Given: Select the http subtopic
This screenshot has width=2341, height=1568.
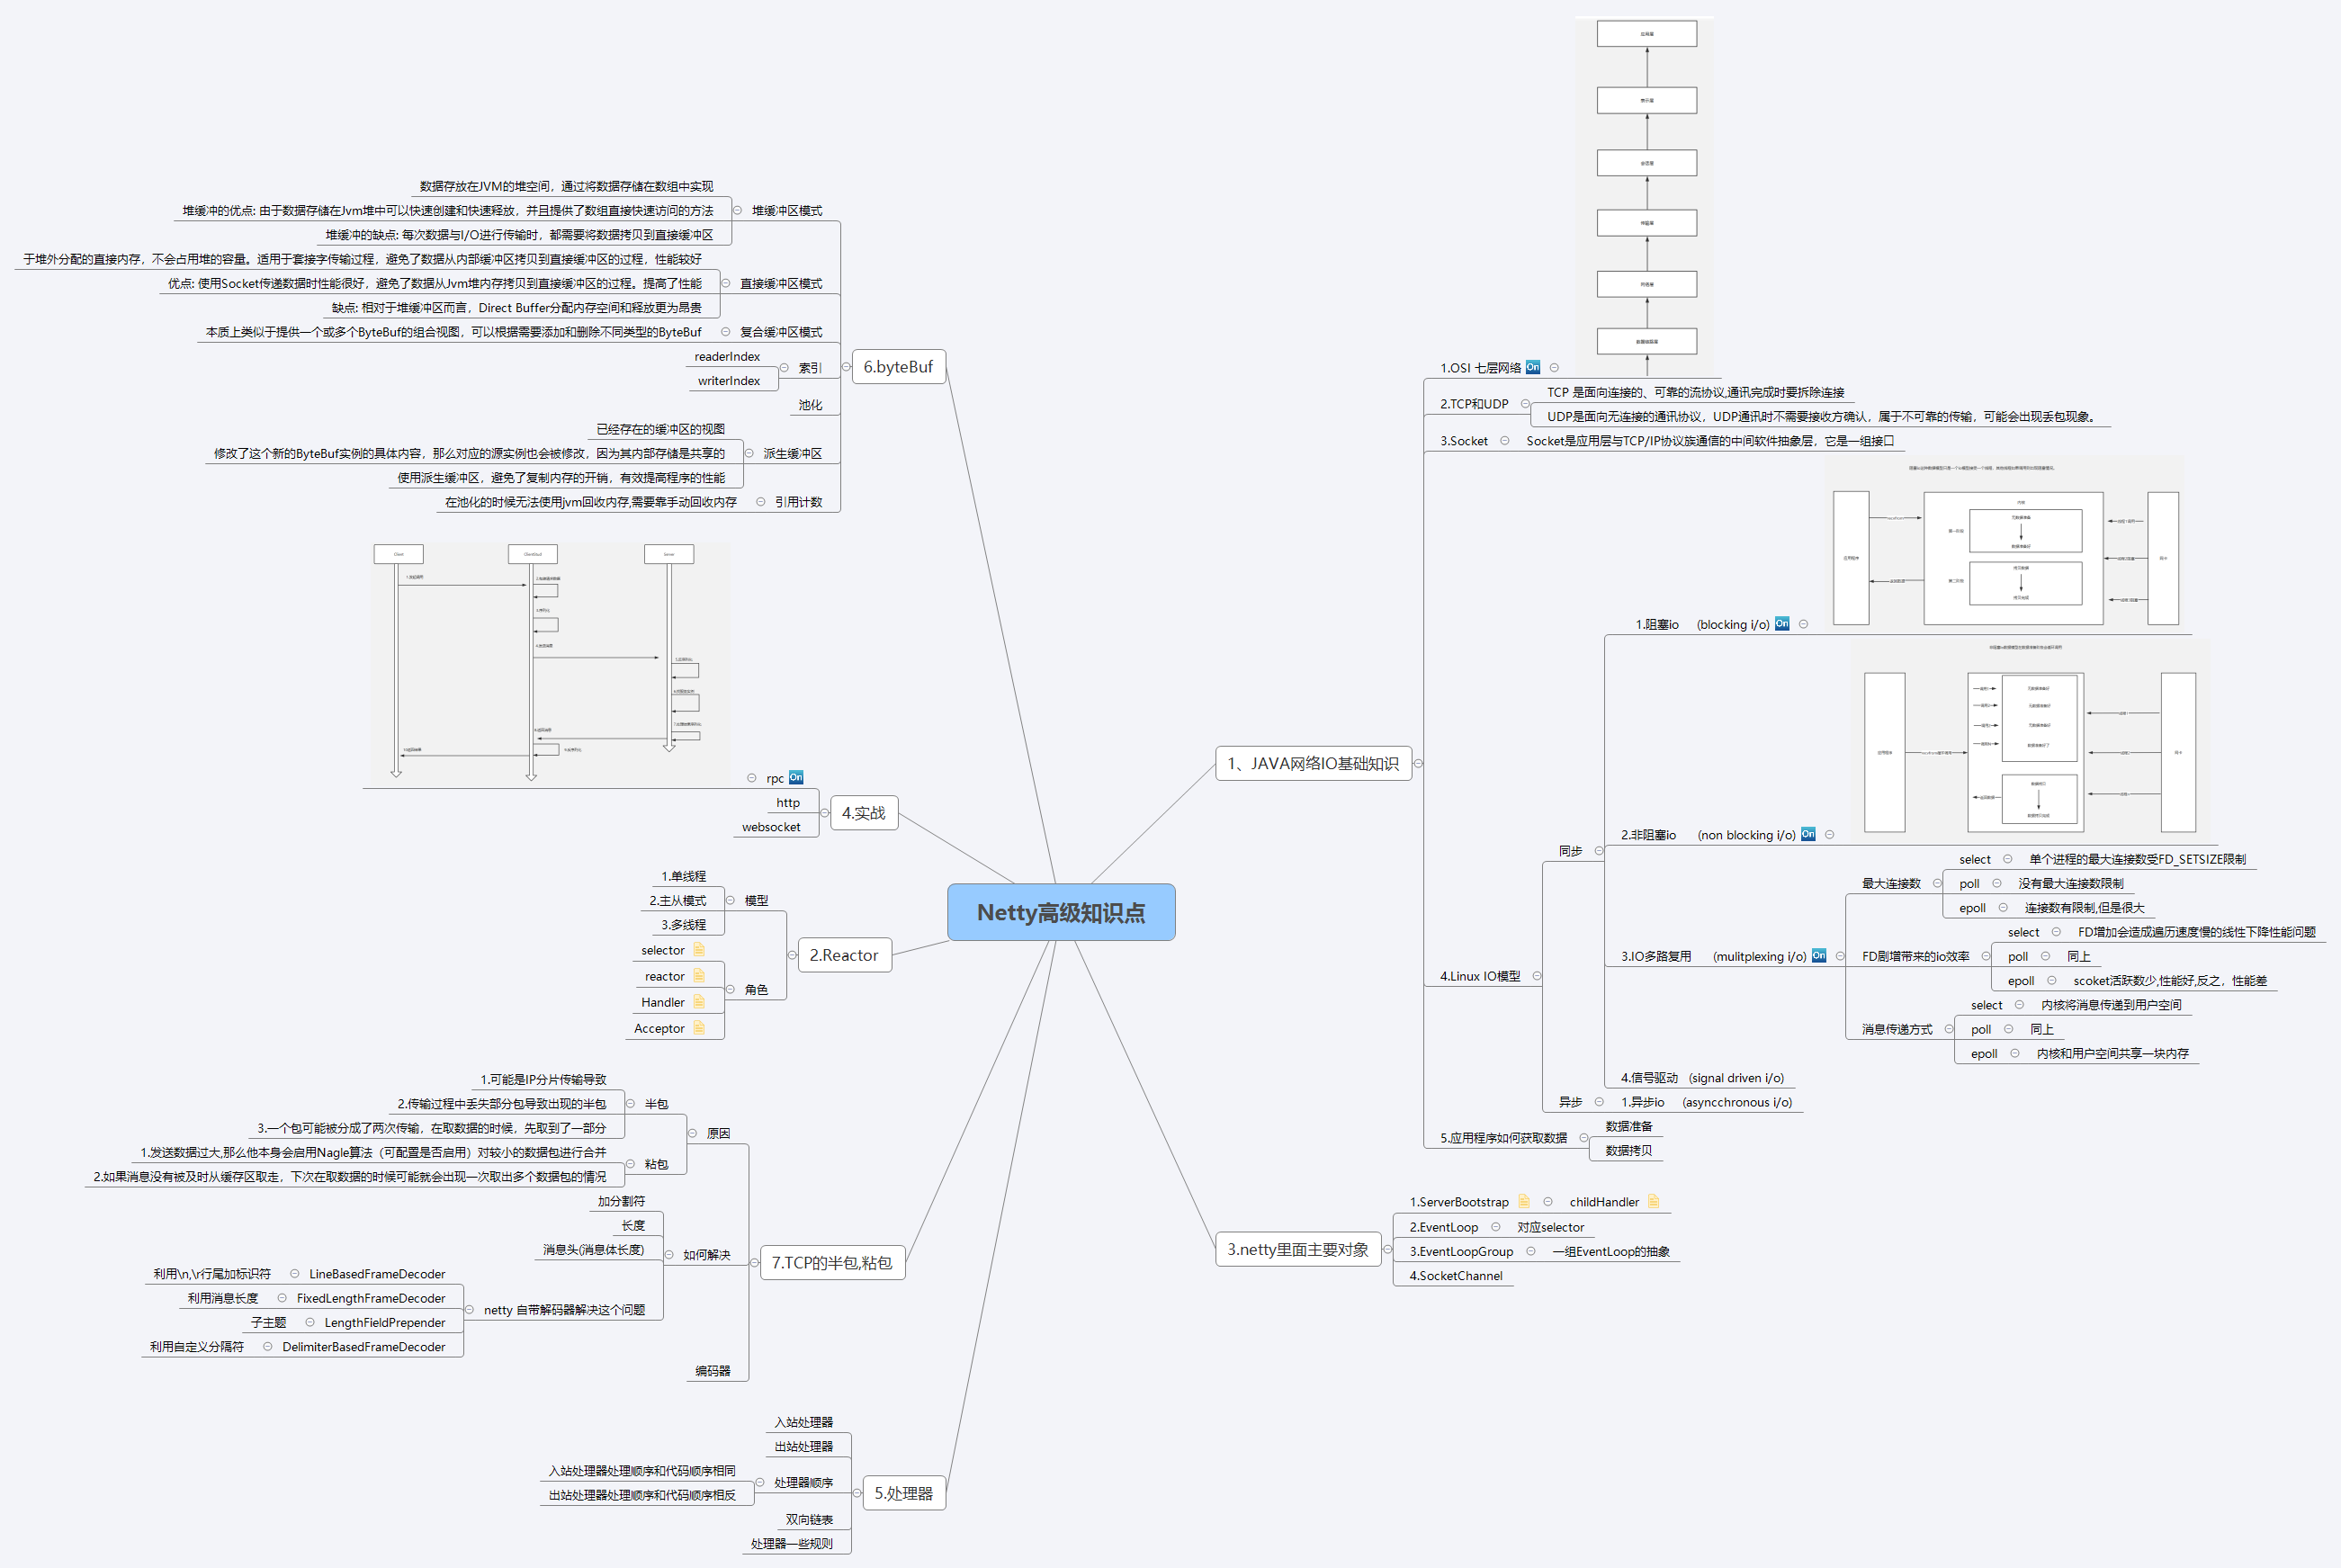Looking at the screenshot, I should click(788, 802).
